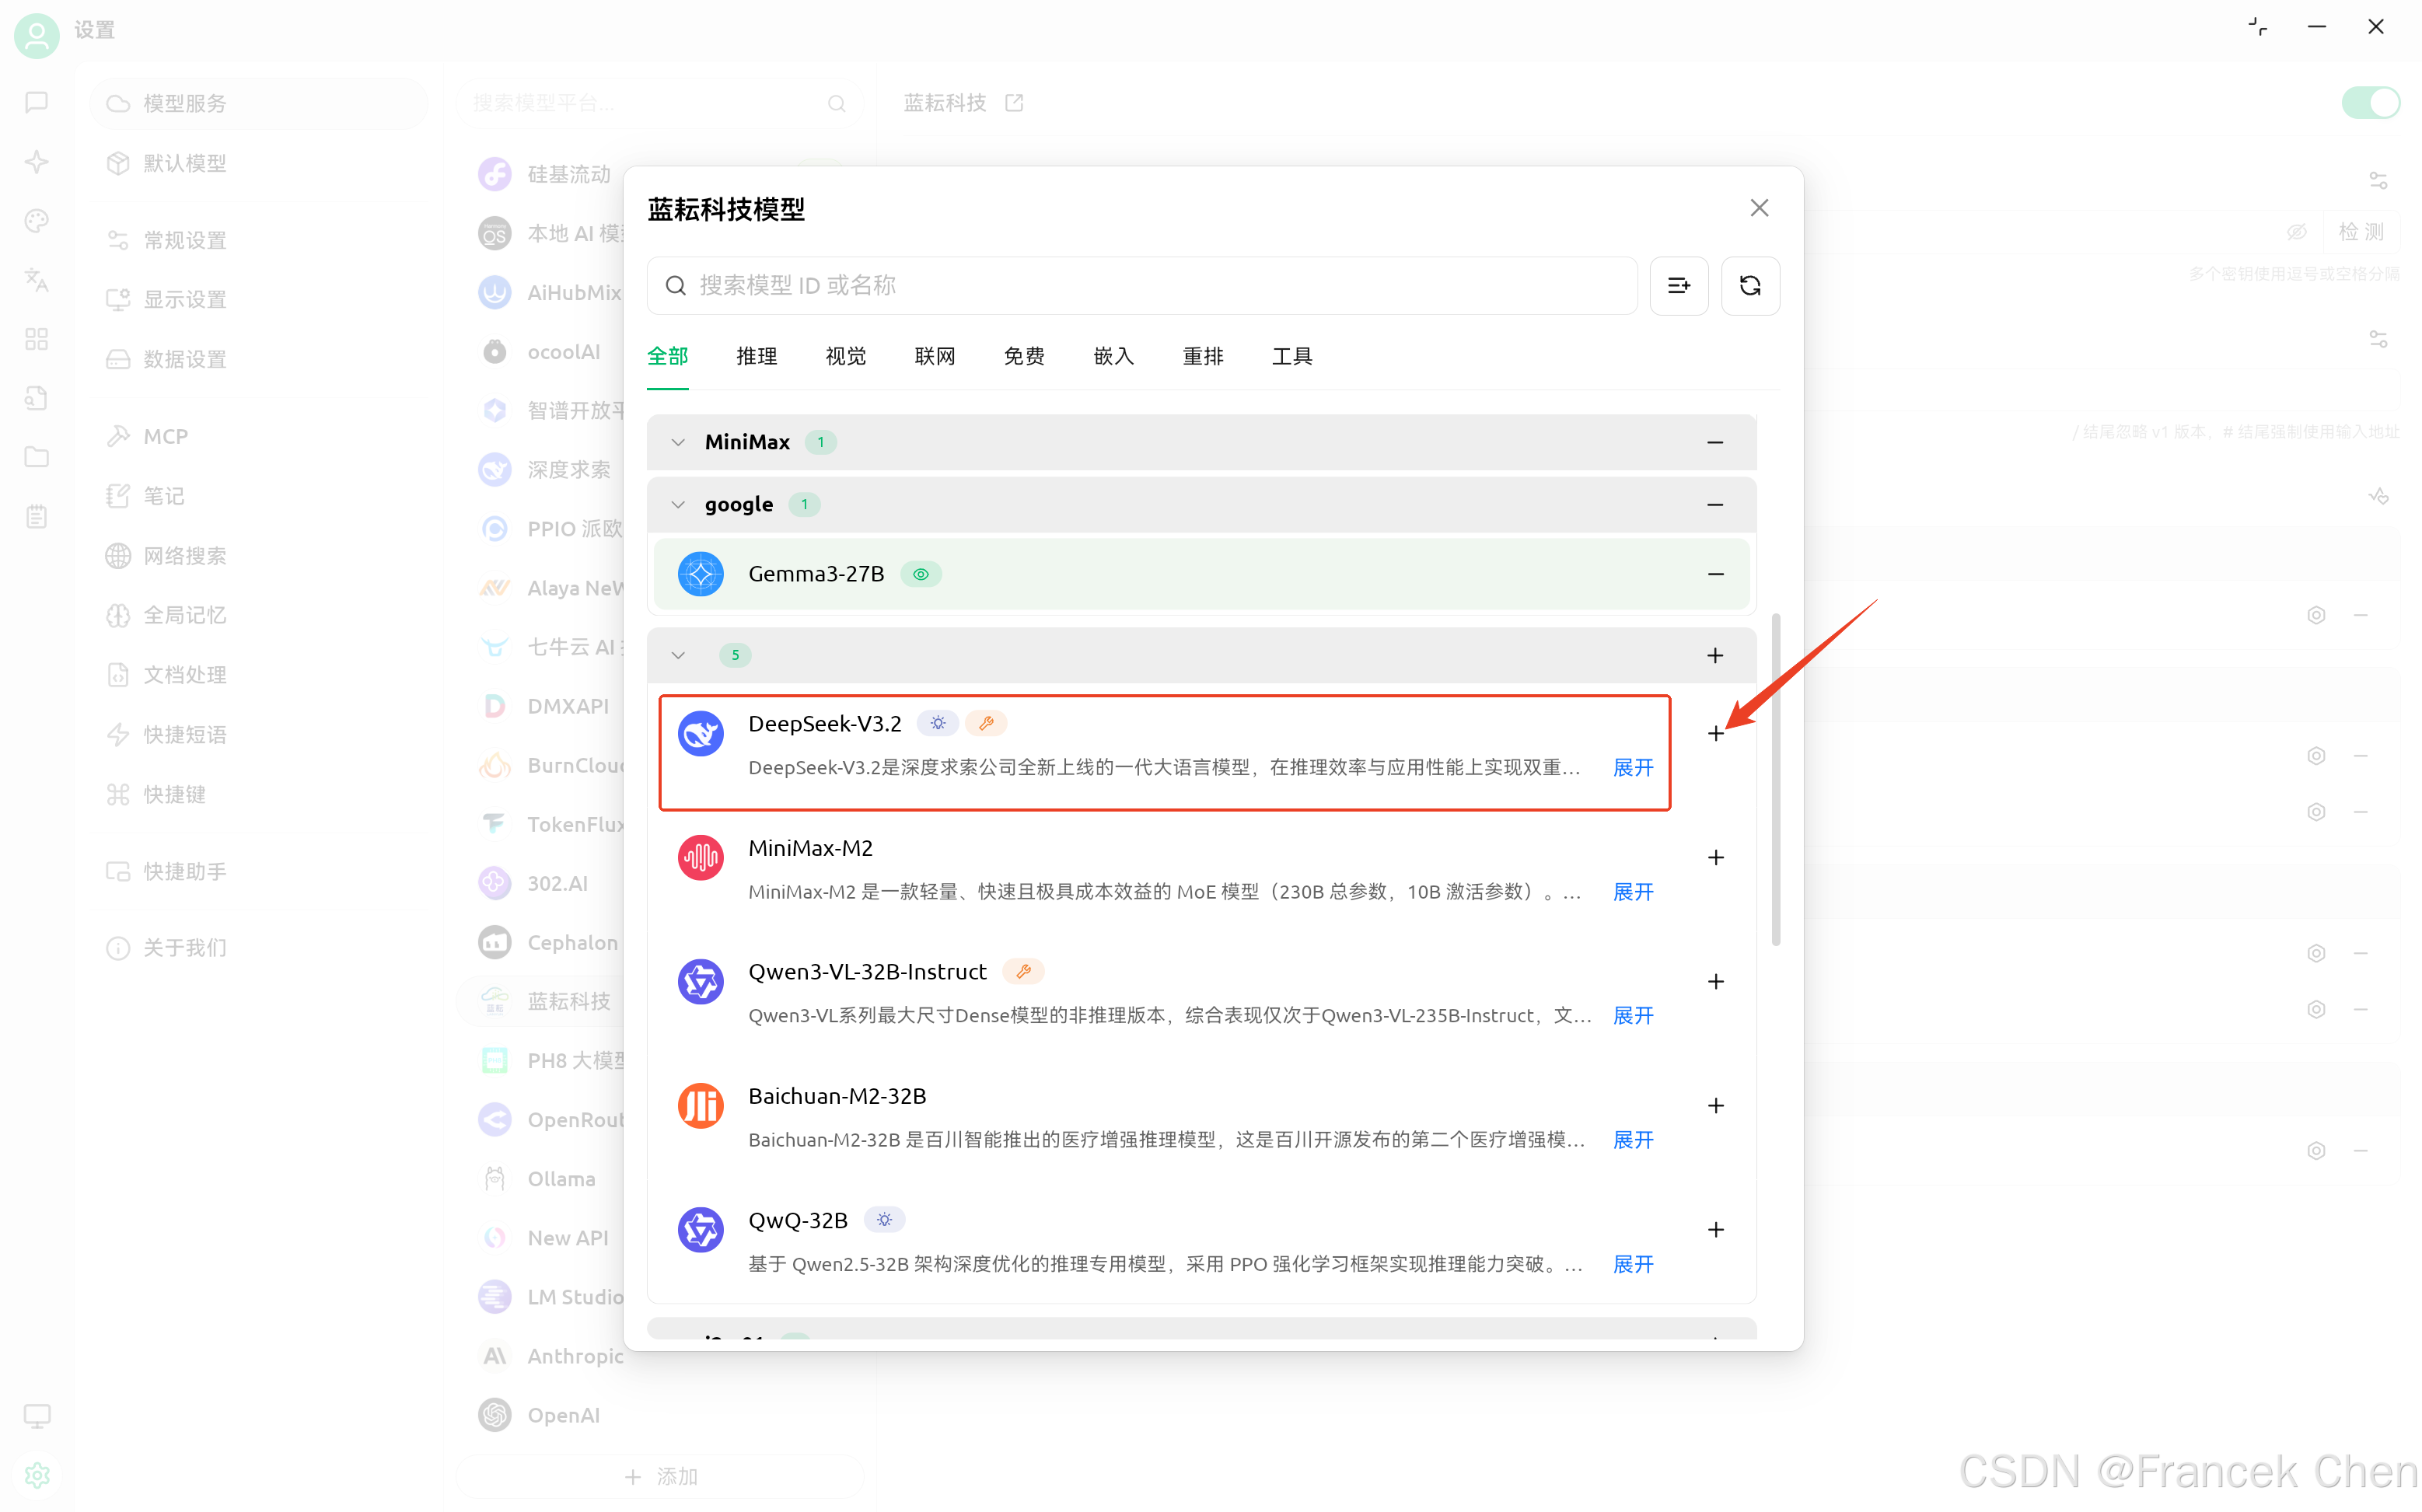Viewport: 2422px width, 1512px height.
Task: Open 默认模型 in settings menu
Action: [260, 163]
